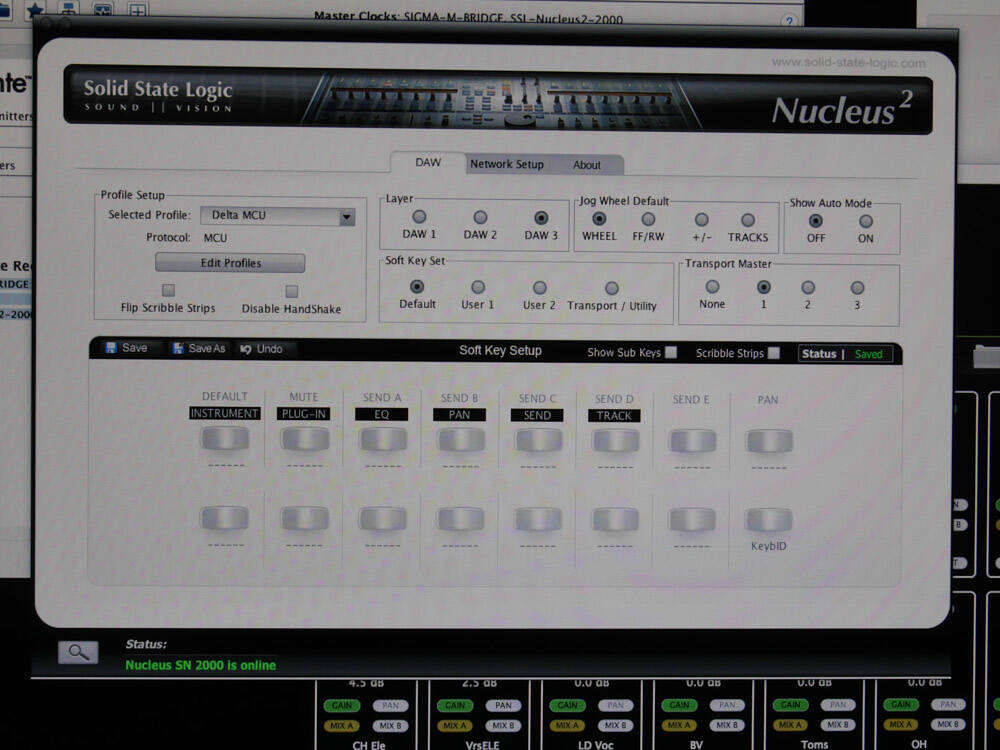Set Transport Master to 2
This screenshot has width=1000, height=750.
pos(808,288)
